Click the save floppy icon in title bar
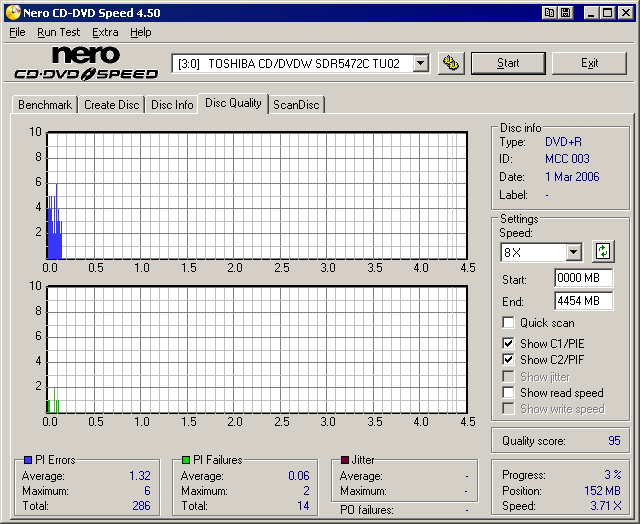Viewport: 640px width, 524px height. pyautogui.click(x=565, y=13)
